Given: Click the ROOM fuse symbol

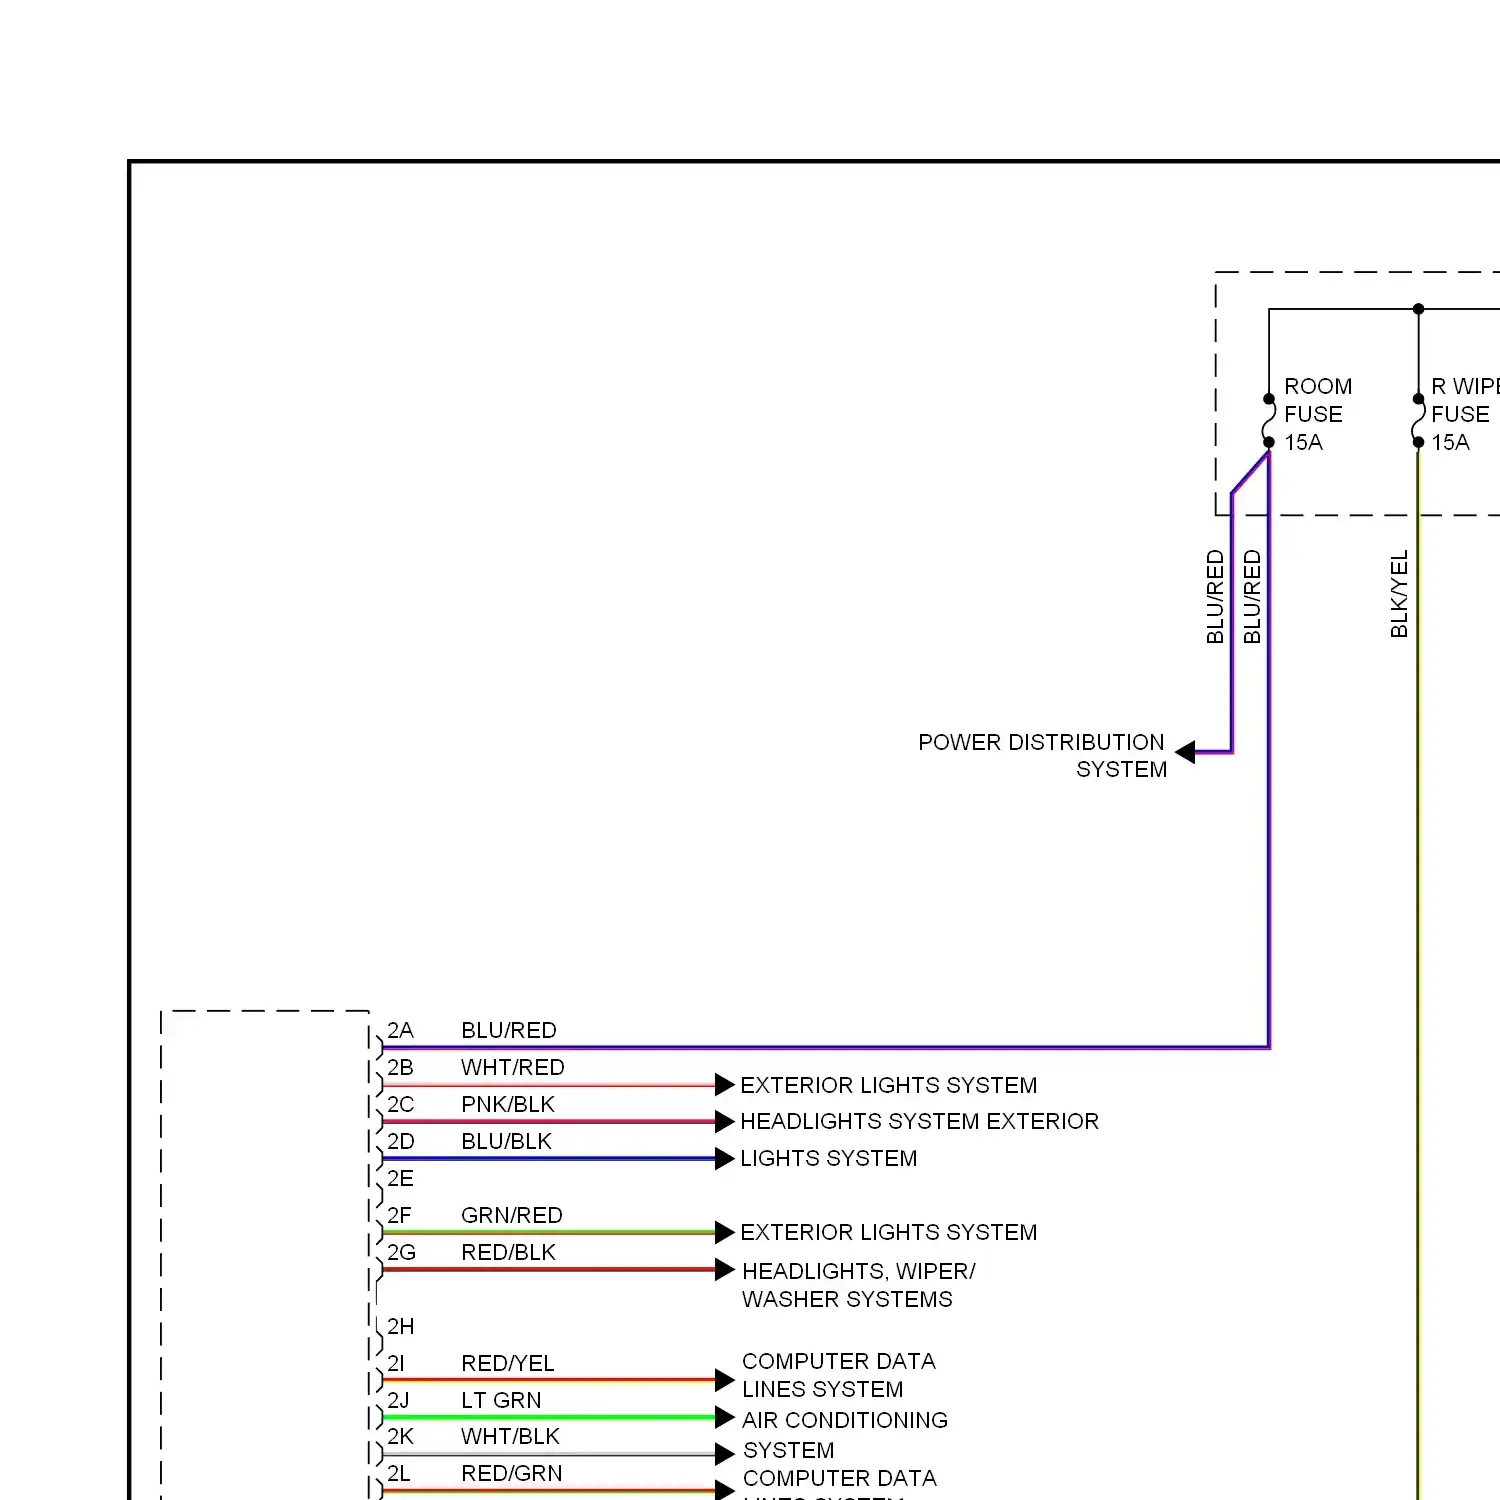Looking at the screenshot, I should click(1268, 420).
